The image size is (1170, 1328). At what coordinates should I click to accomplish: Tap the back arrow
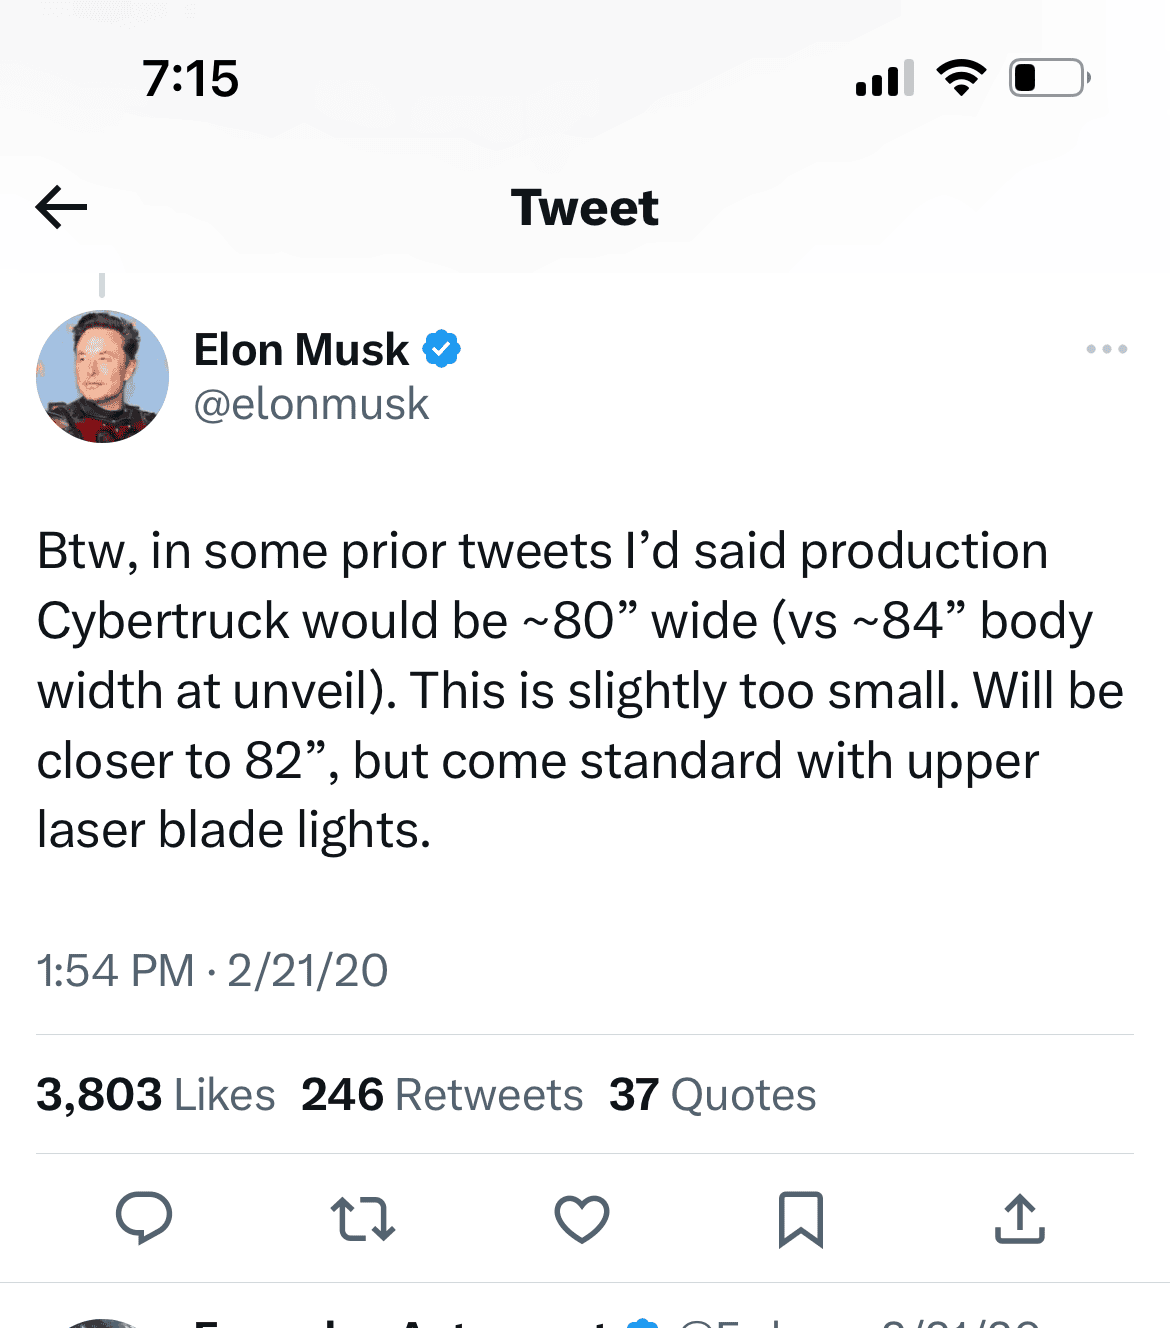61,208
